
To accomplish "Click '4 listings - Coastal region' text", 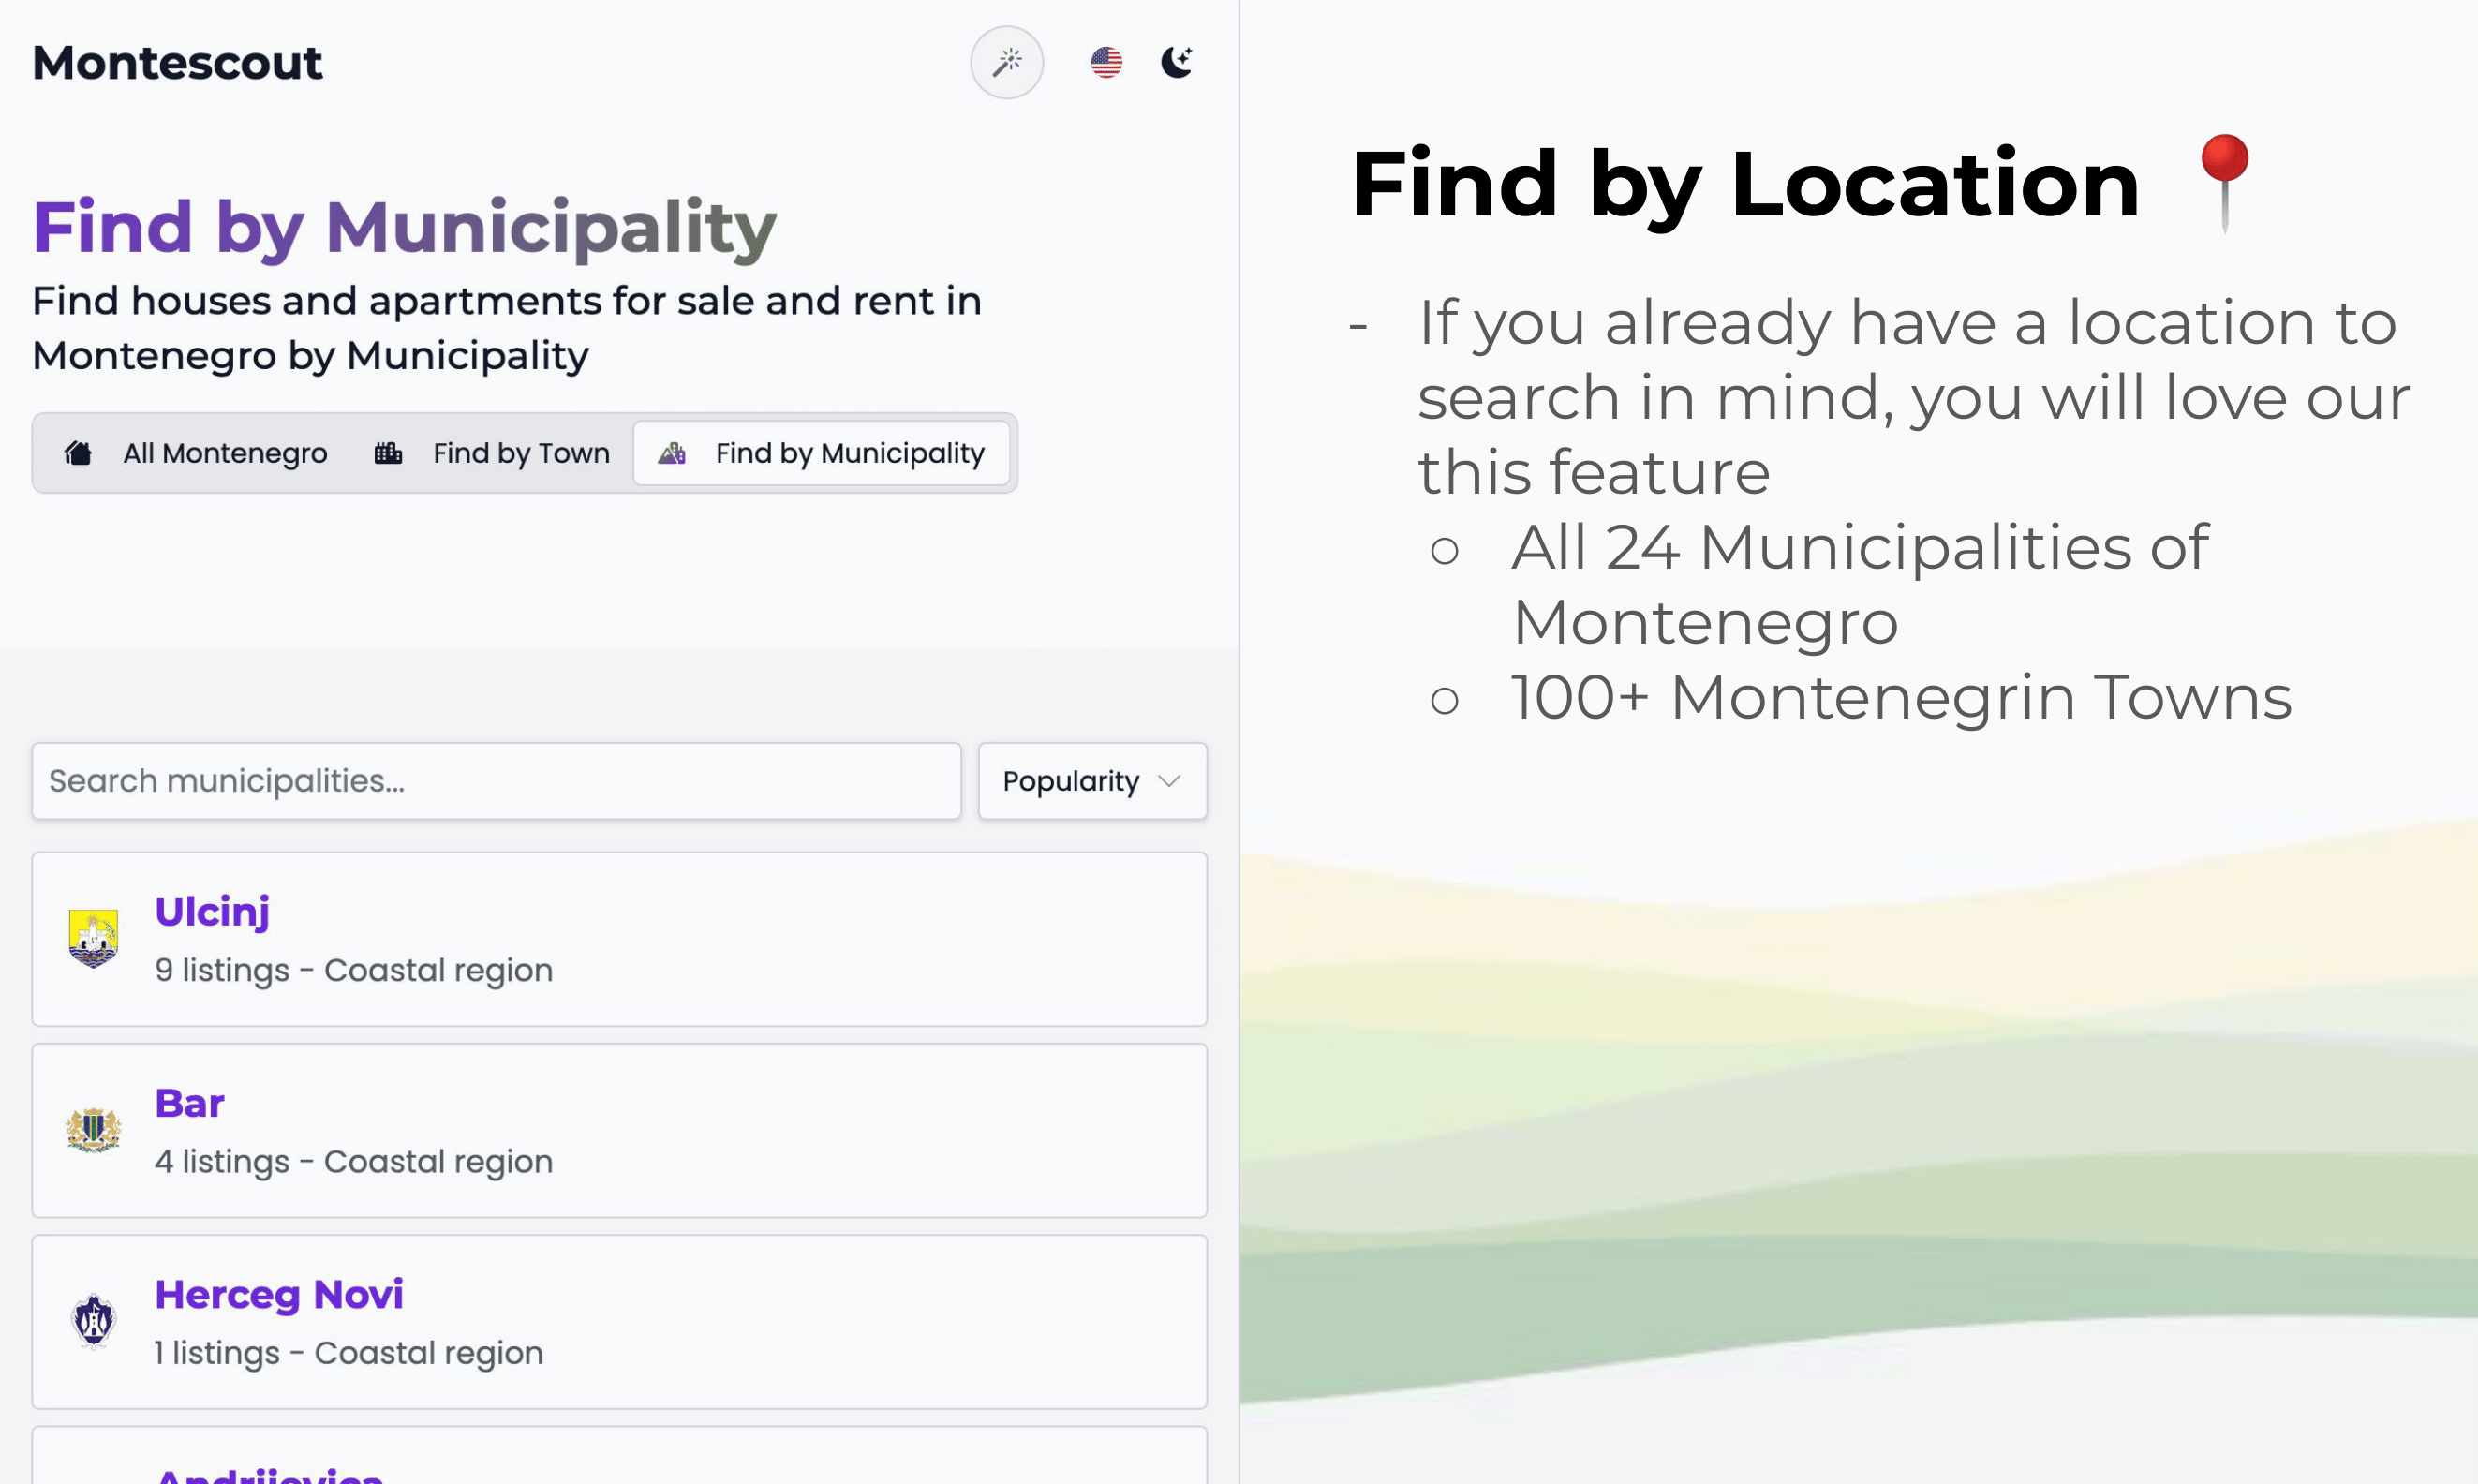I will click(354, 1161).
